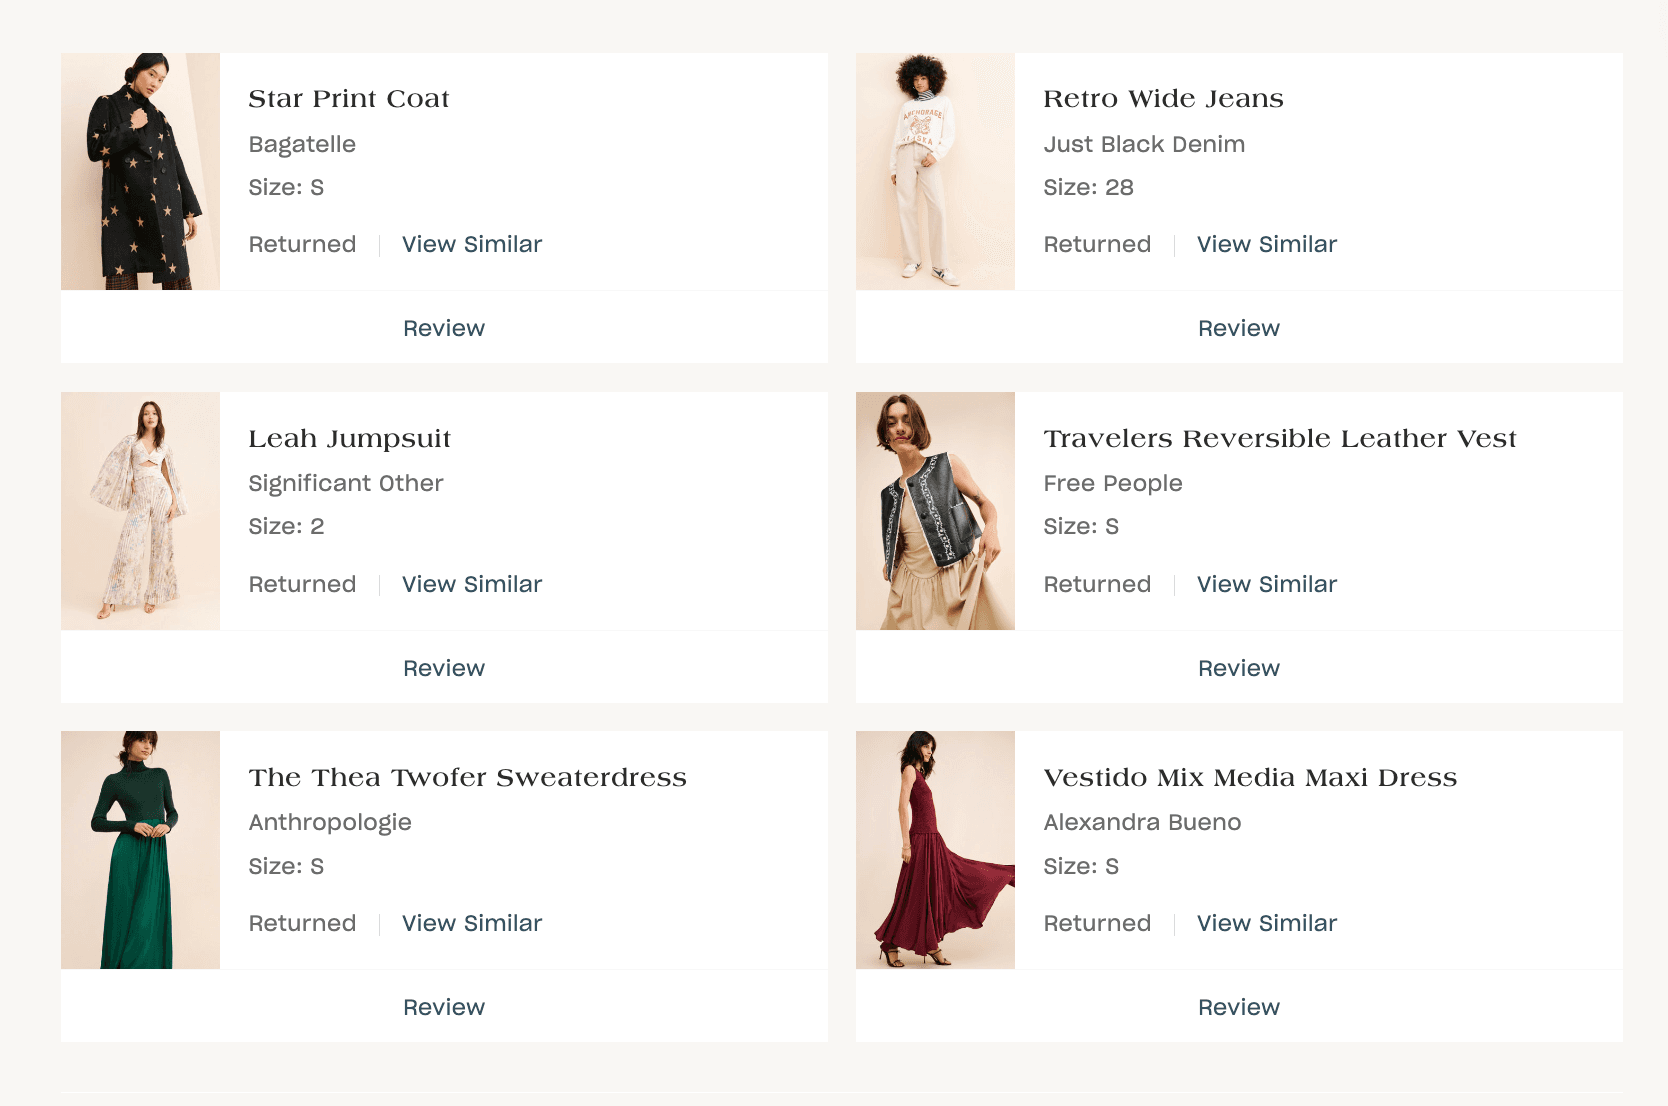View similar to Vestido Mix Media Maxi Dress
1668x1106 pixels.
pos(1267,923)
